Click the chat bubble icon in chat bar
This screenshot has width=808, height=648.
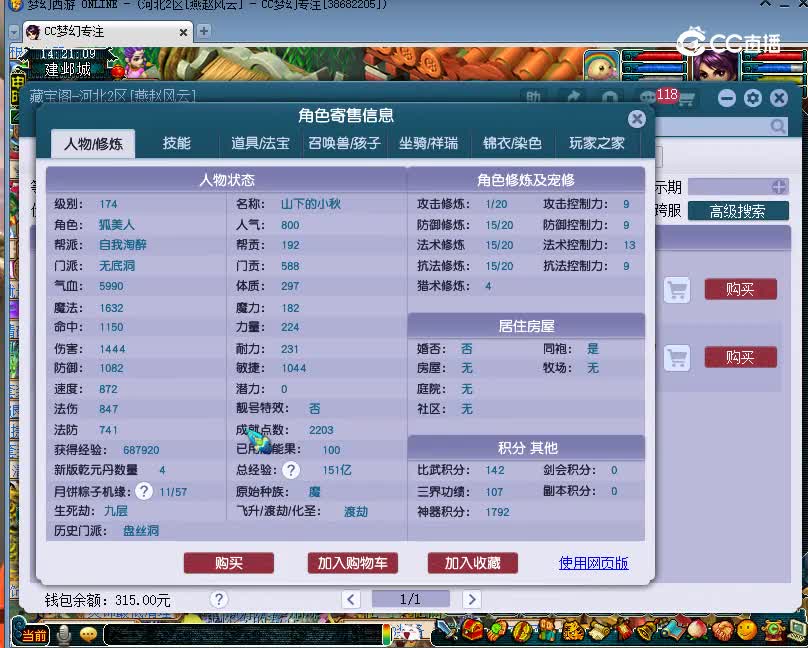[88, 635]
